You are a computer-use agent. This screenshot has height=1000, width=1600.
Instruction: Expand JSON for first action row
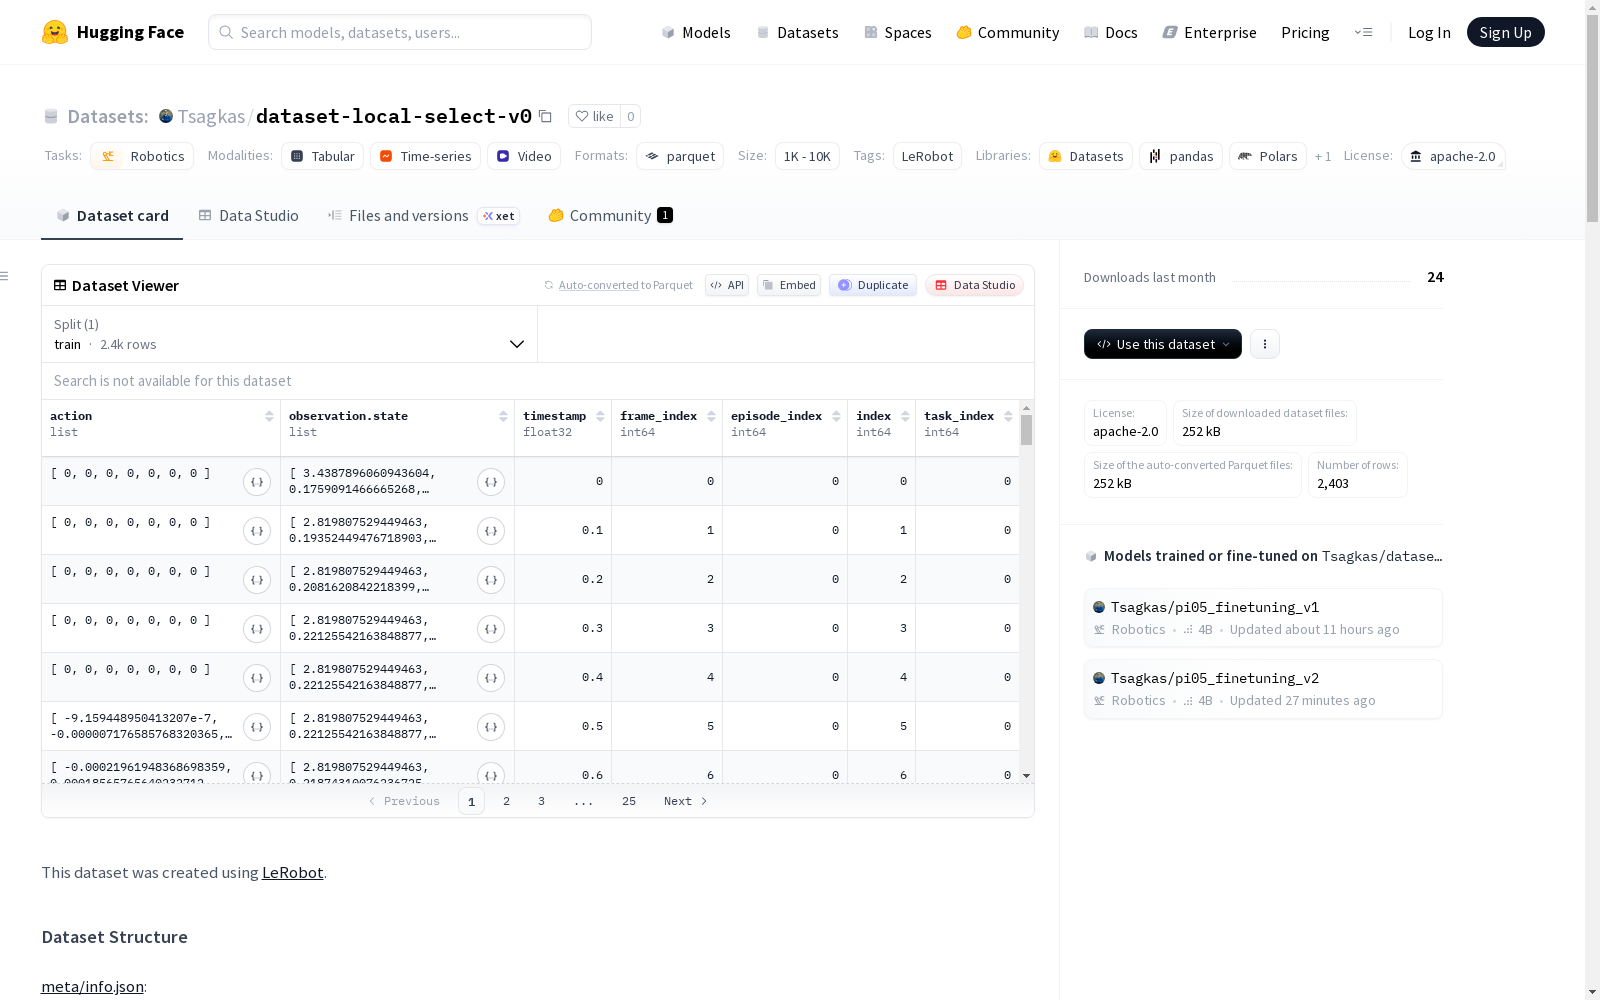click(257, 482)
